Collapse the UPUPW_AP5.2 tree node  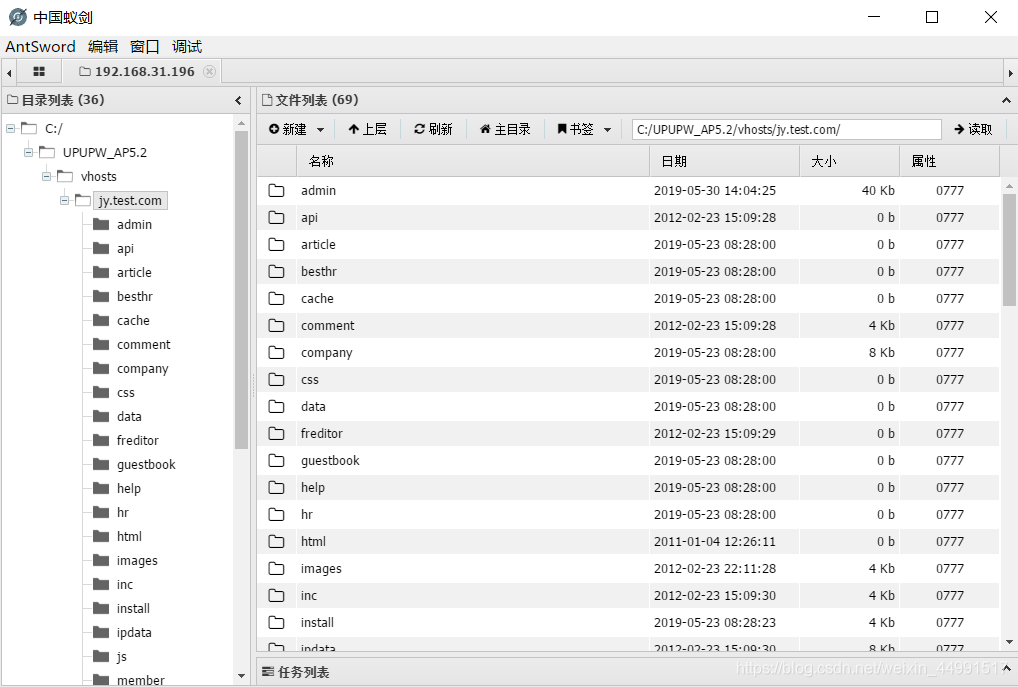(x=28, y=153)
